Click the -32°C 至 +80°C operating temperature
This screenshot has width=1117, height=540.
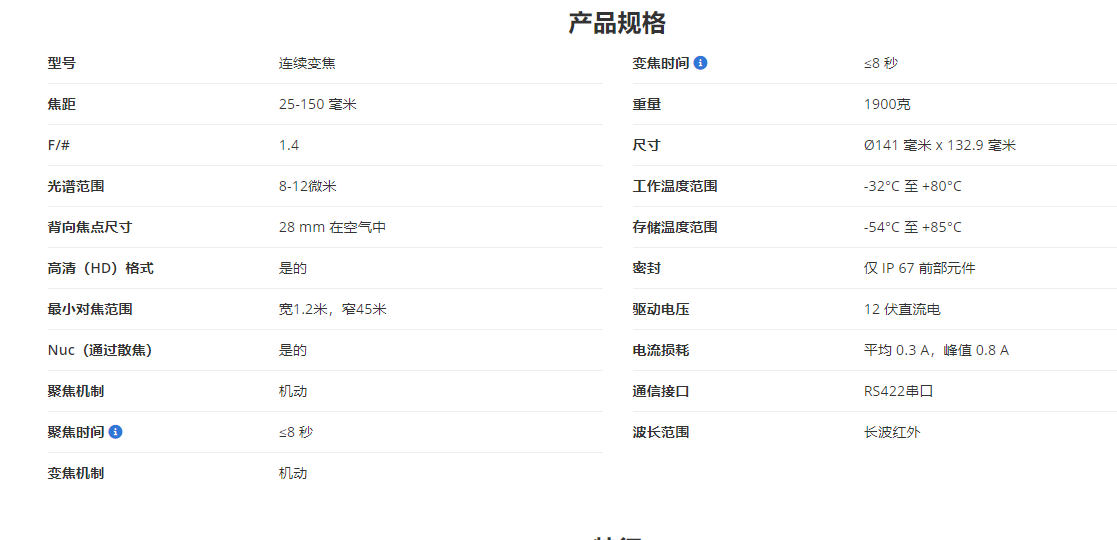912,186
